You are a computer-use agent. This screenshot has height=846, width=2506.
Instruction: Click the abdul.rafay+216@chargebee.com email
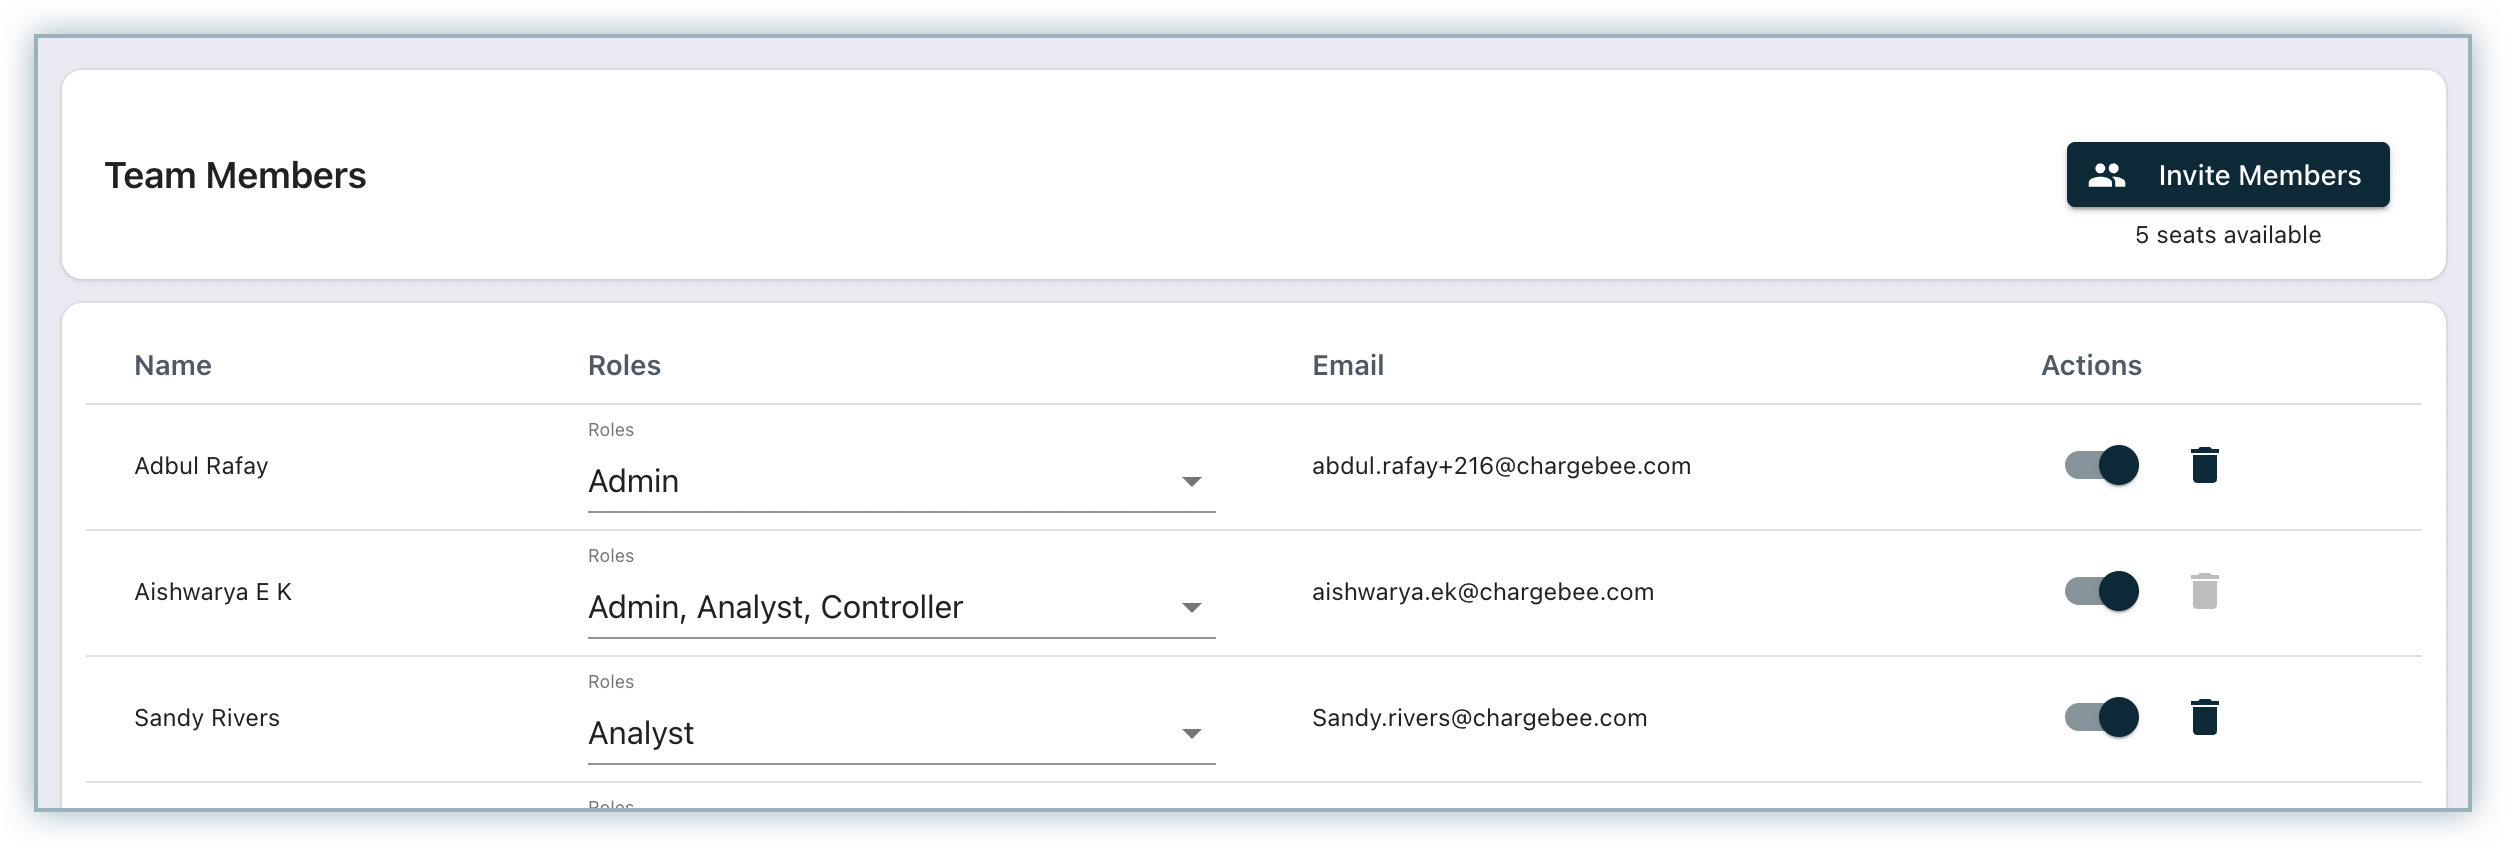point(1500,466)
